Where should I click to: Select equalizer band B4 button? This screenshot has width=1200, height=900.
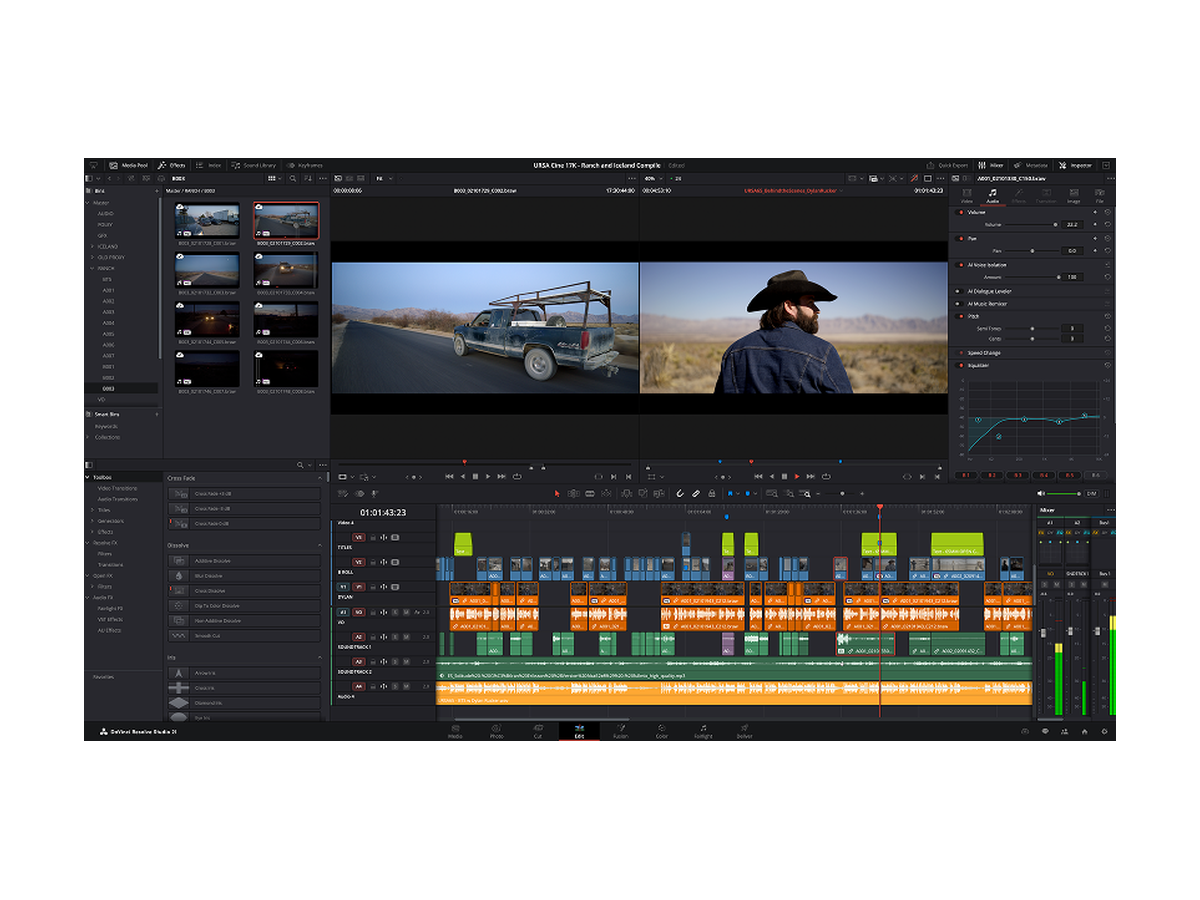click(1044, 475)
